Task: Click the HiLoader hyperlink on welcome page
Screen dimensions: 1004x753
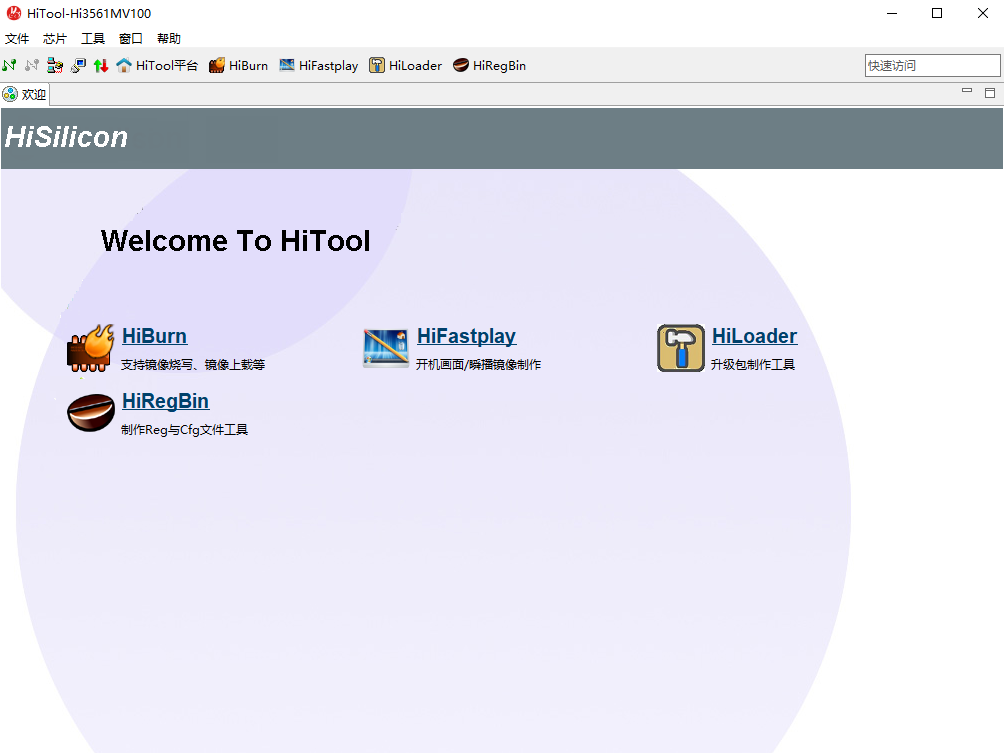Action: tap(754, 336)
